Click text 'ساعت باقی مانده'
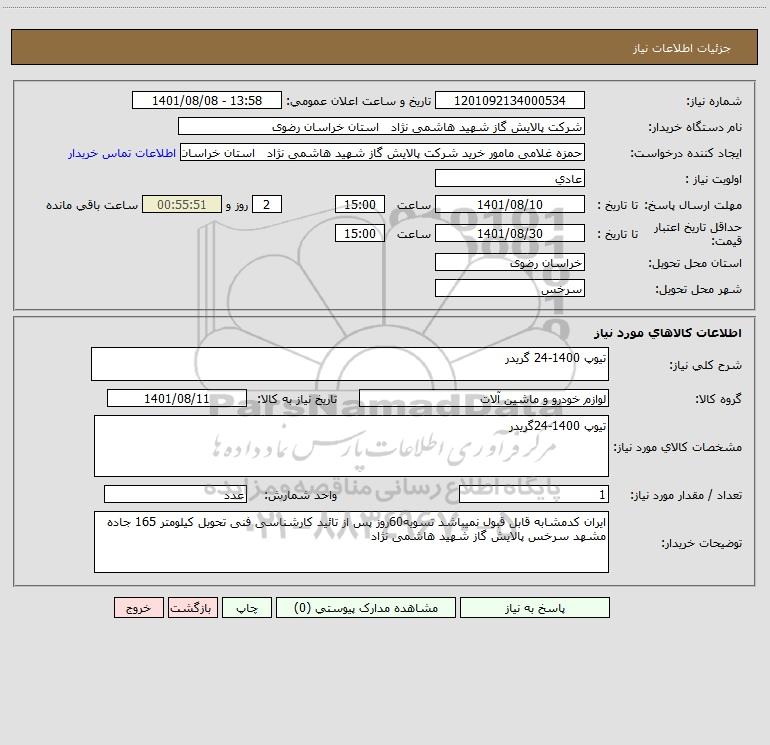Viewport: 770px width, 745px height. [92, 205]
